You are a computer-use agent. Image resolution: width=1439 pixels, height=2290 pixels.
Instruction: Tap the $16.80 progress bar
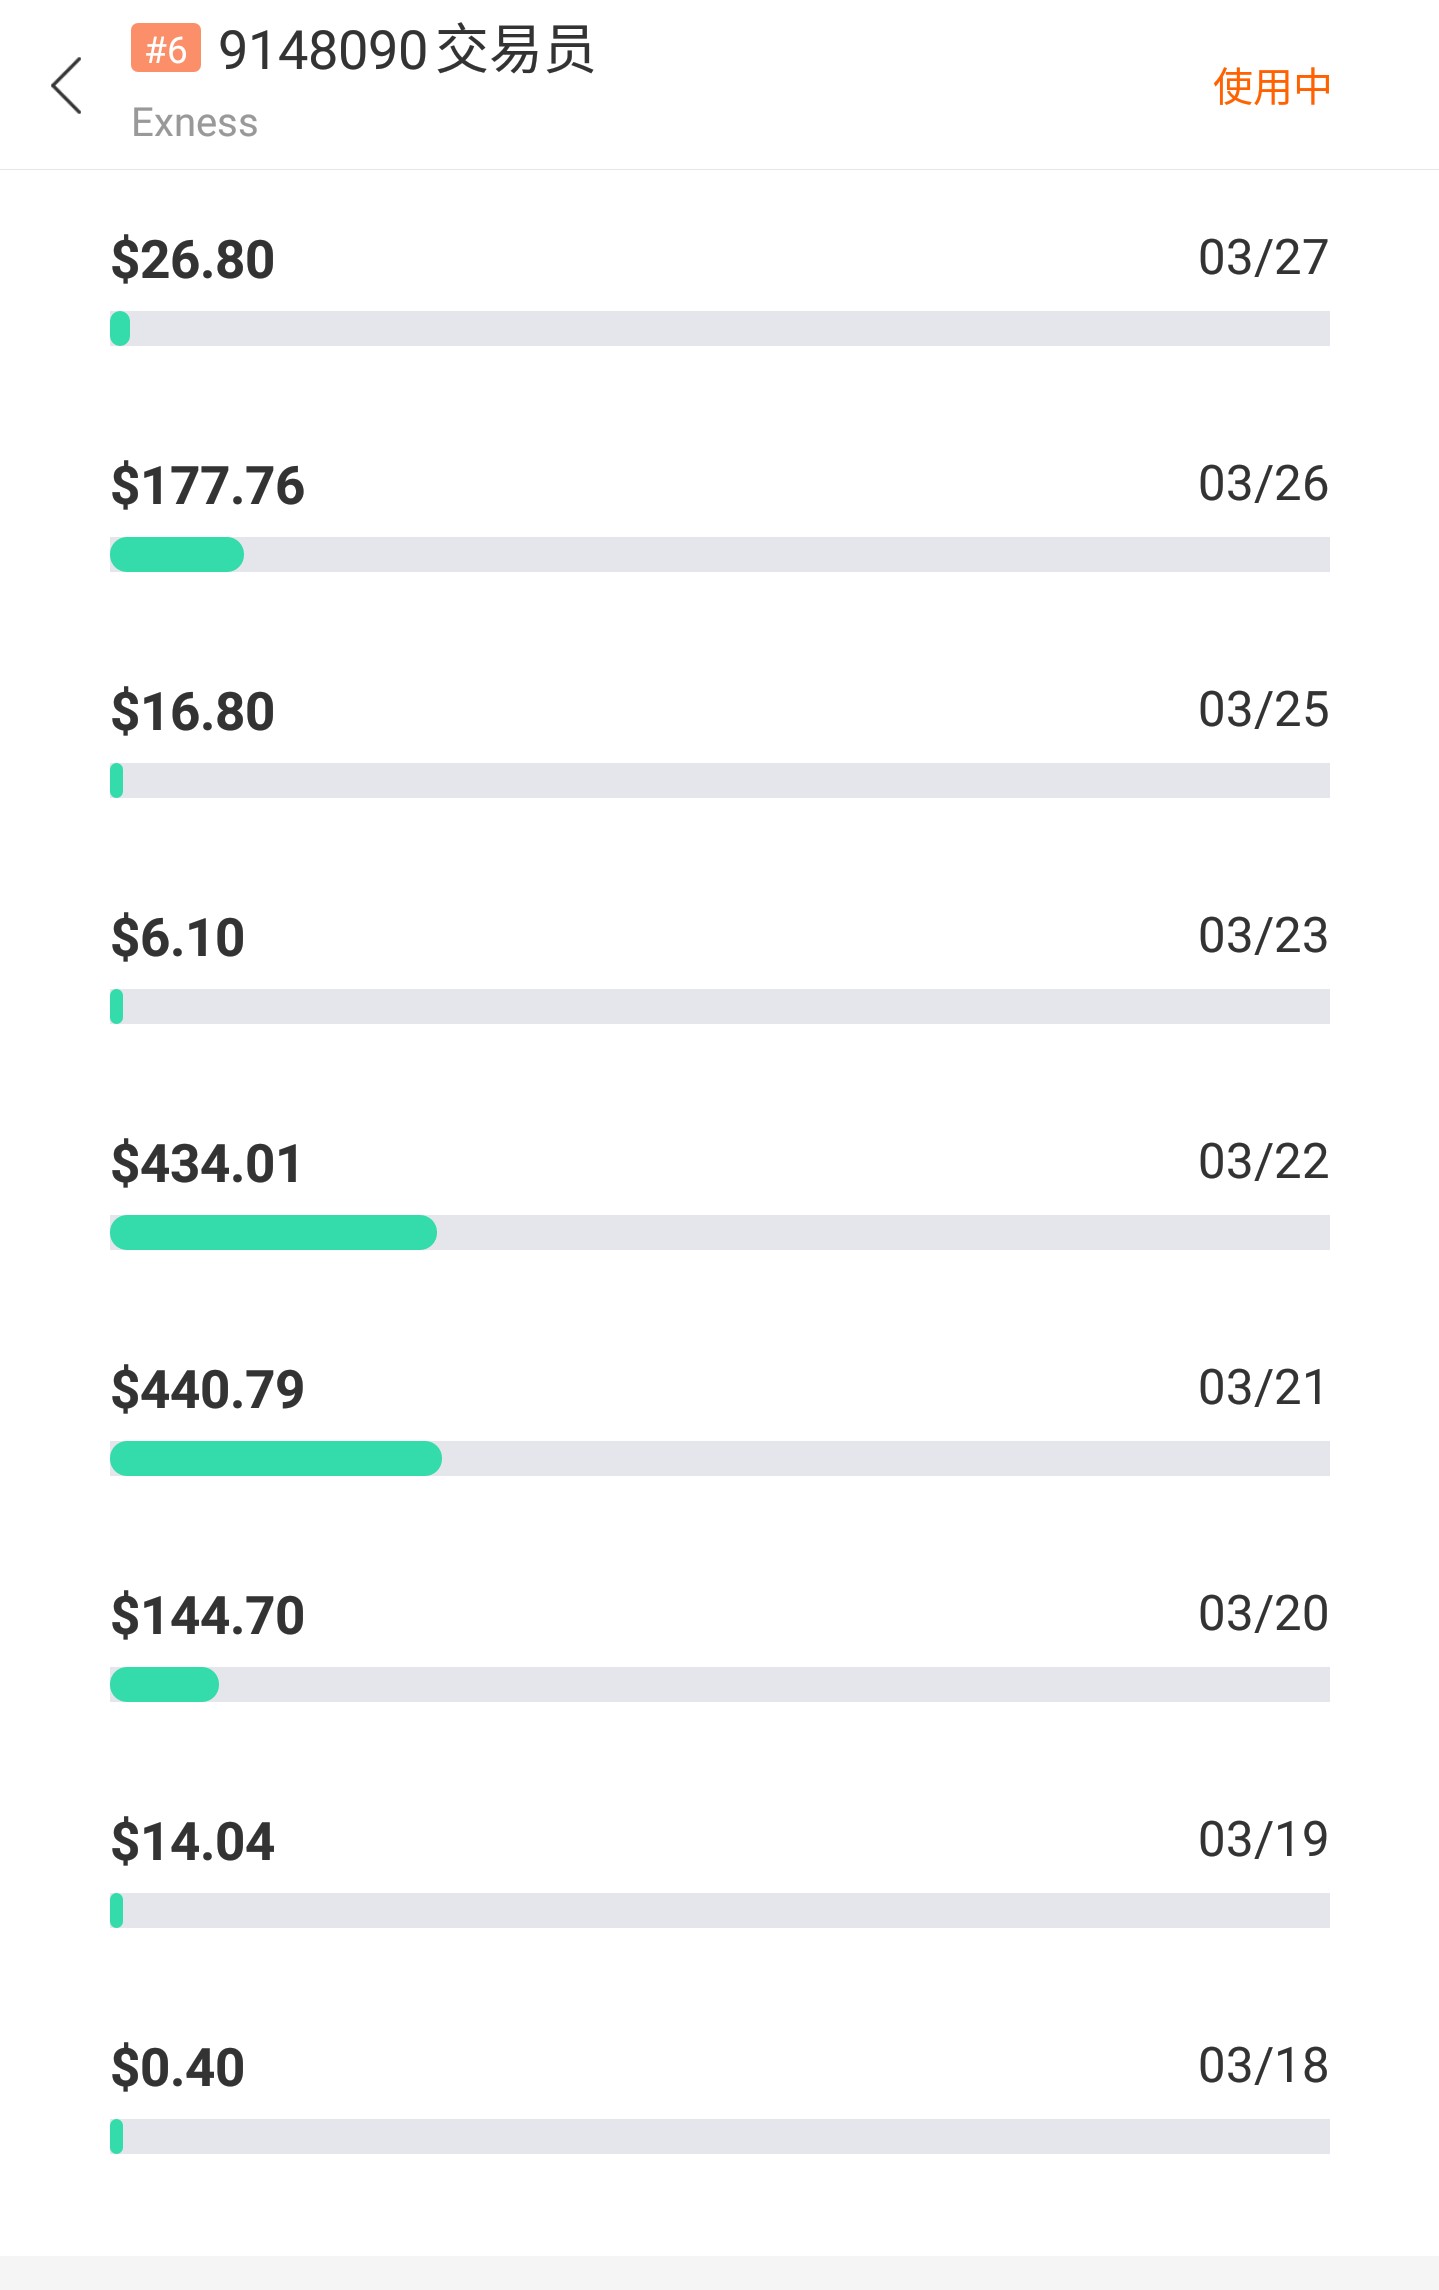[x=720, y=781]
